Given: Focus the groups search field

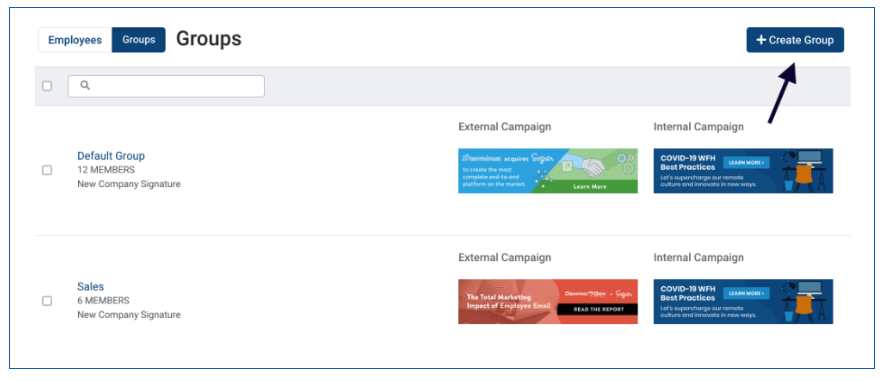Looking at the screenshot, I should click(166, 86).
